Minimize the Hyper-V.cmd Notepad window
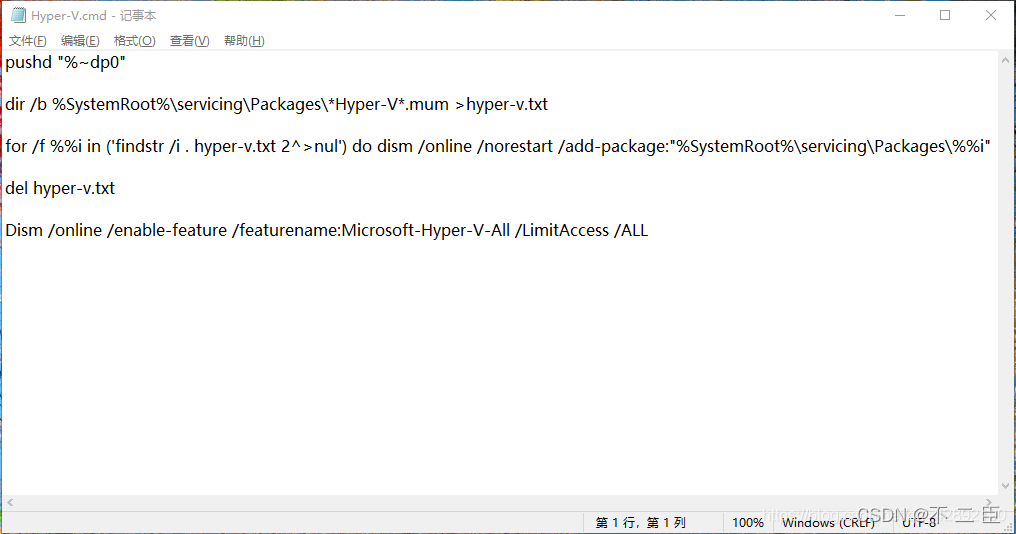This screenshot has height=534, width=1016. point(900,15)
